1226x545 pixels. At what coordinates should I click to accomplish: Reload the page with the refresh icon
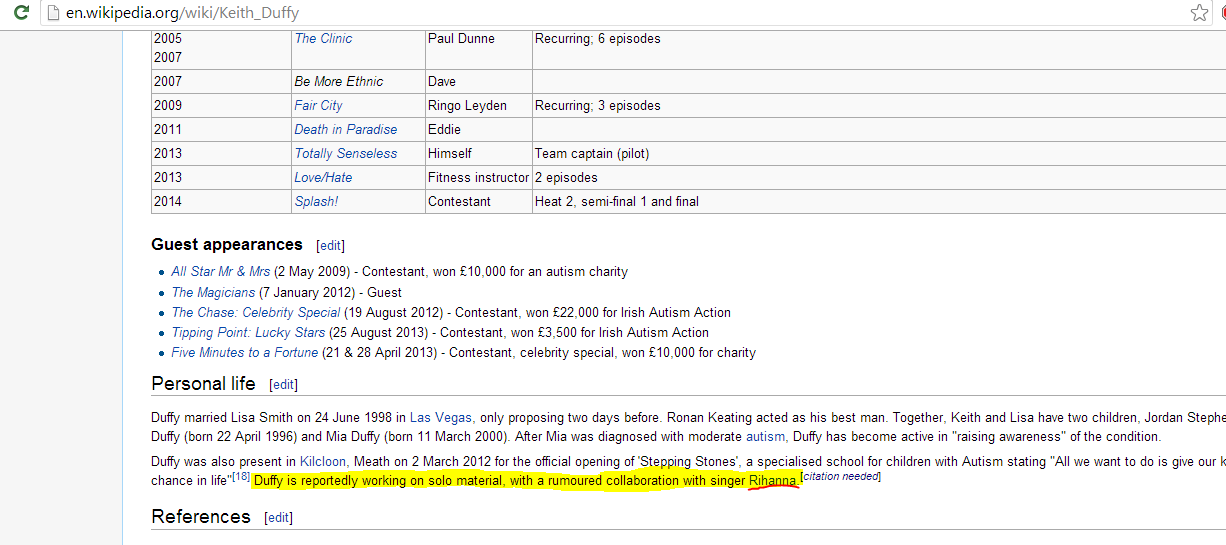[21, 13]
